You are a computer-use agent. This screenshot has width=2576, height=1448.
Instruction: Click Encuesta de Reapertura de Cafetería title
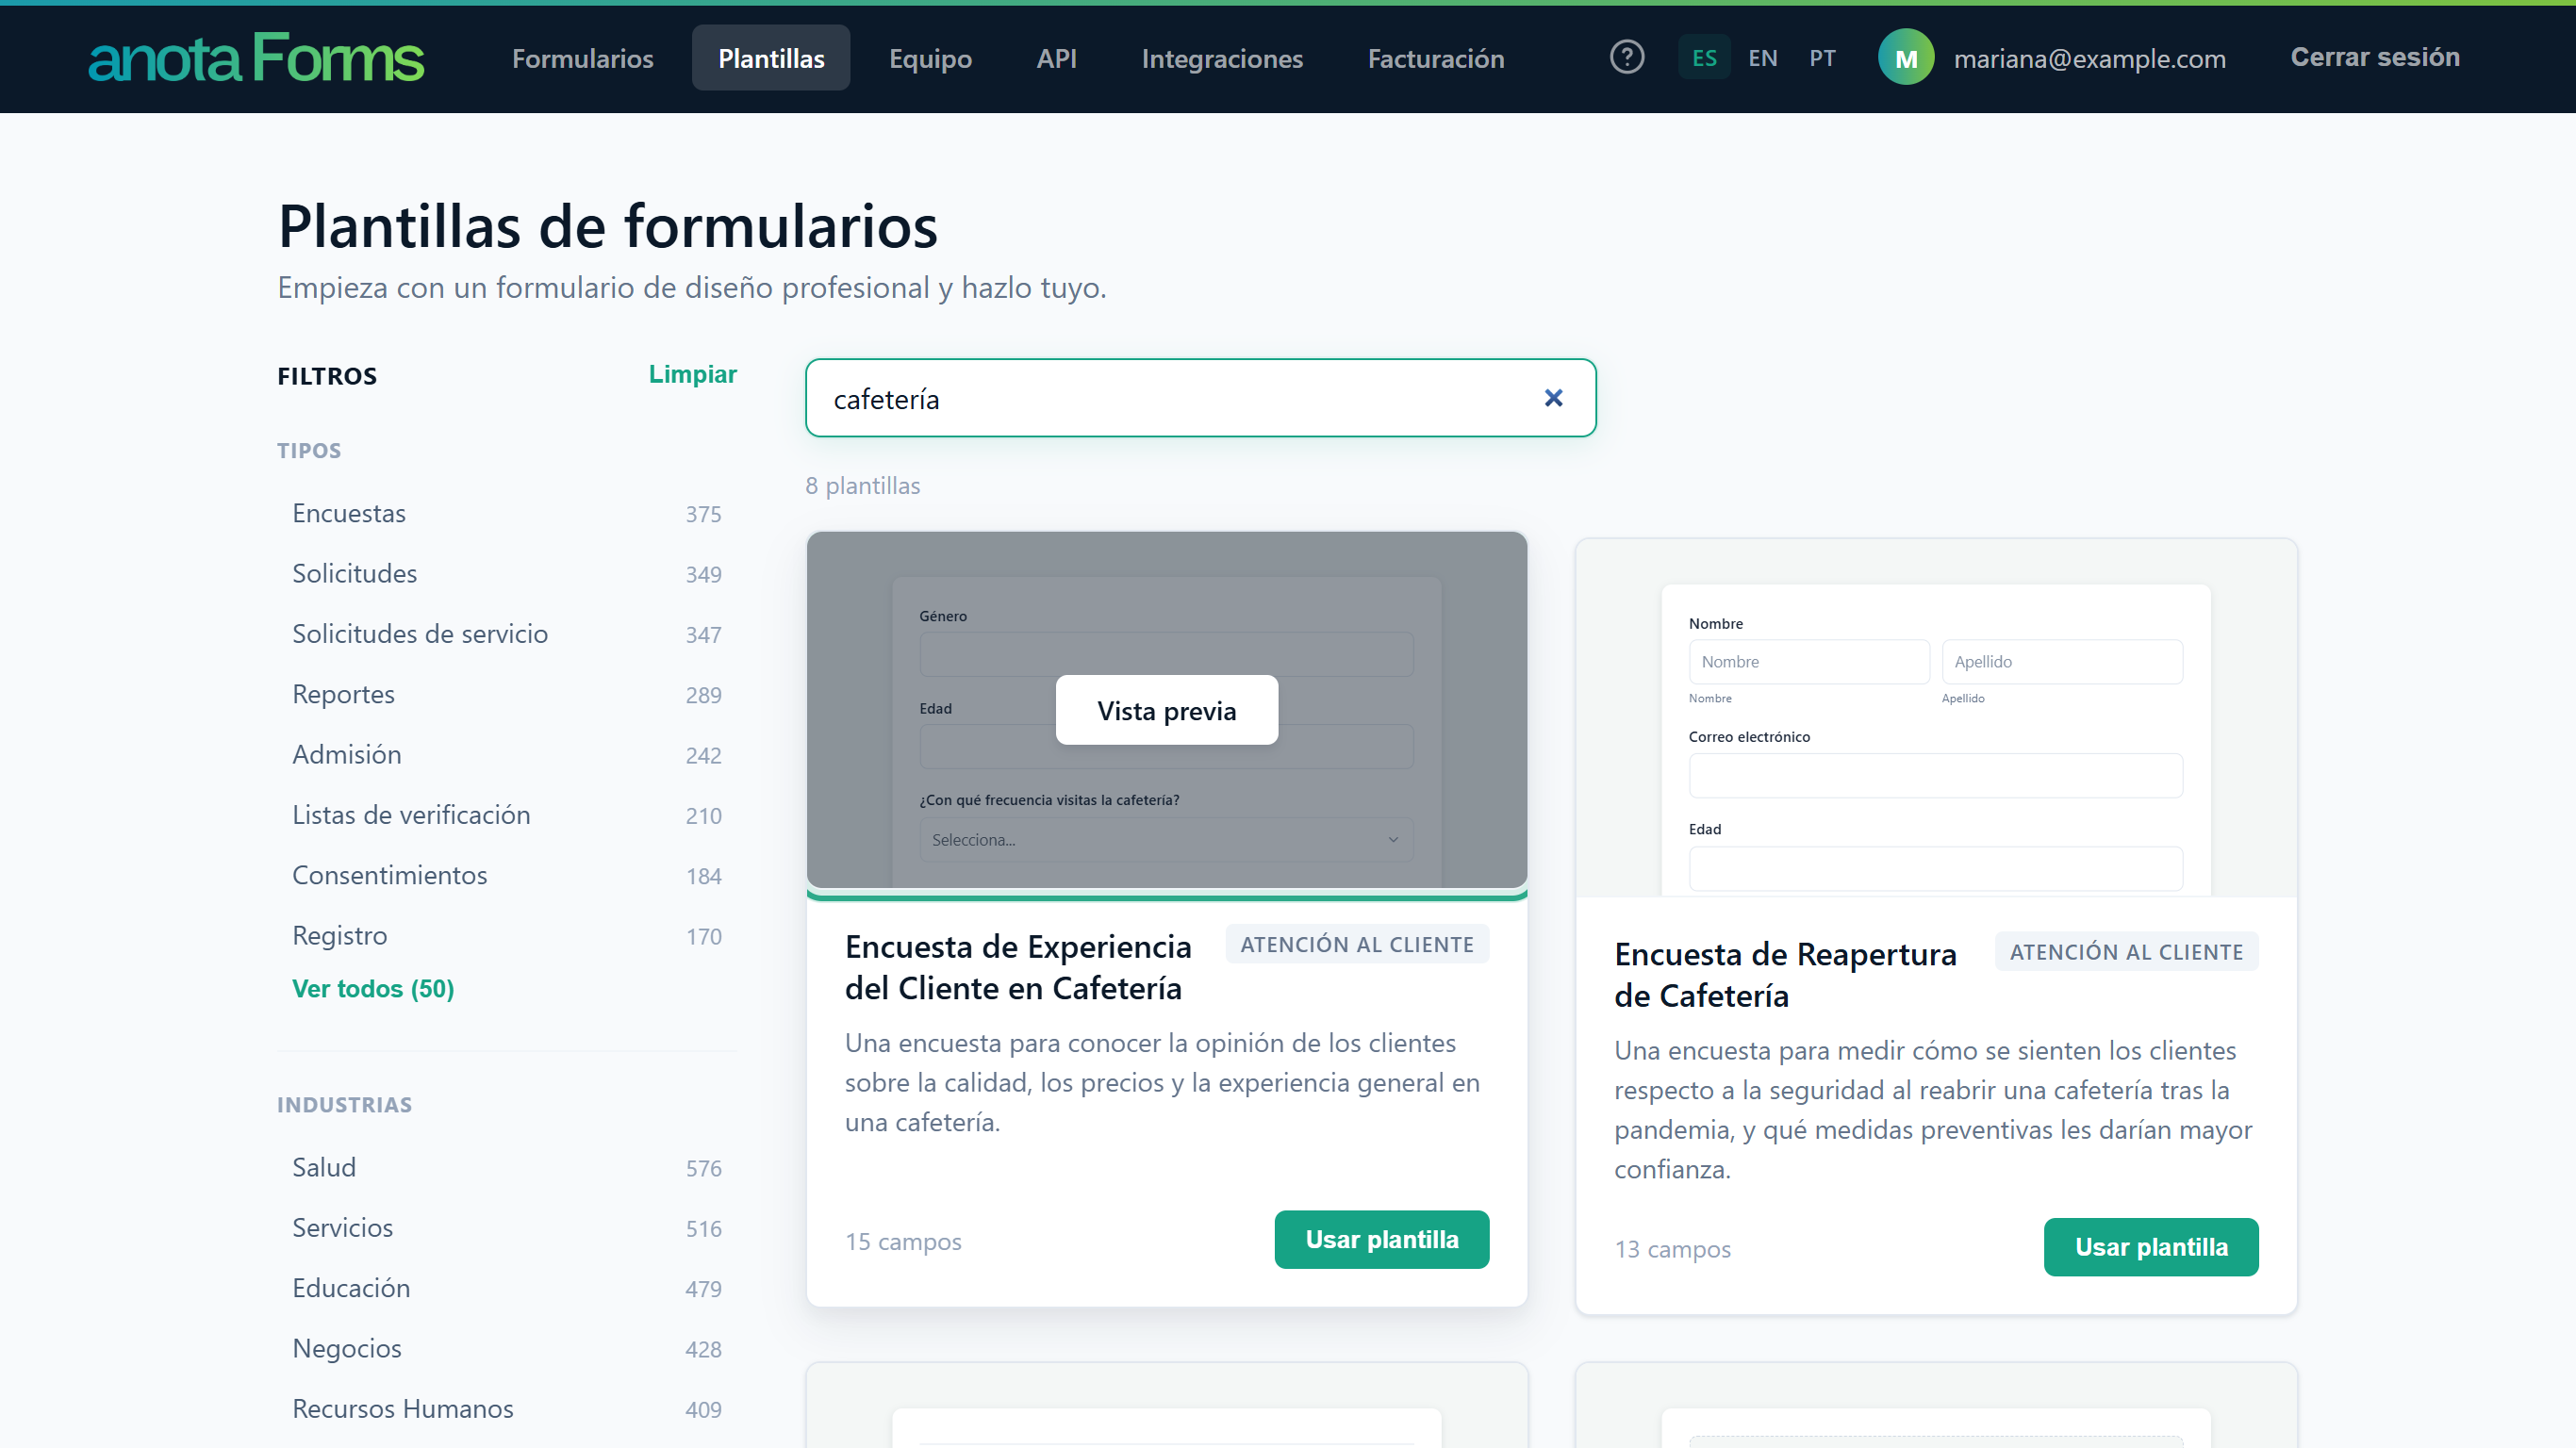[x=1785, y=975]
